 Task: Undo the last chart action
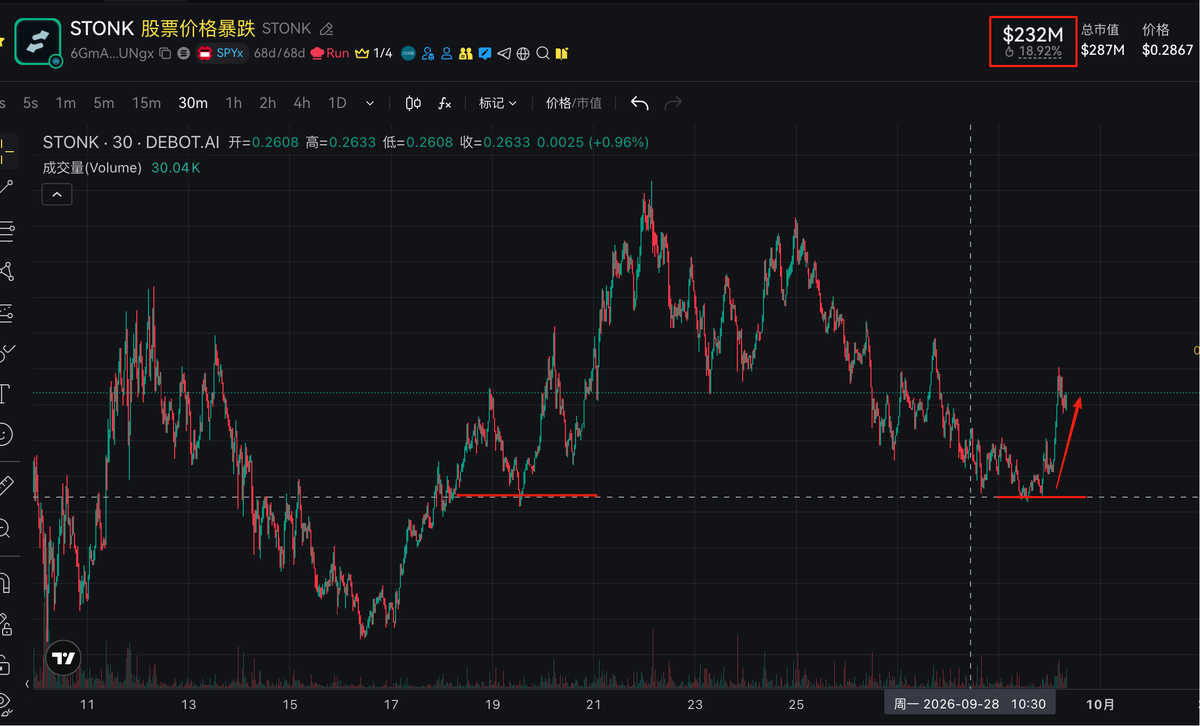coord(640,103)
